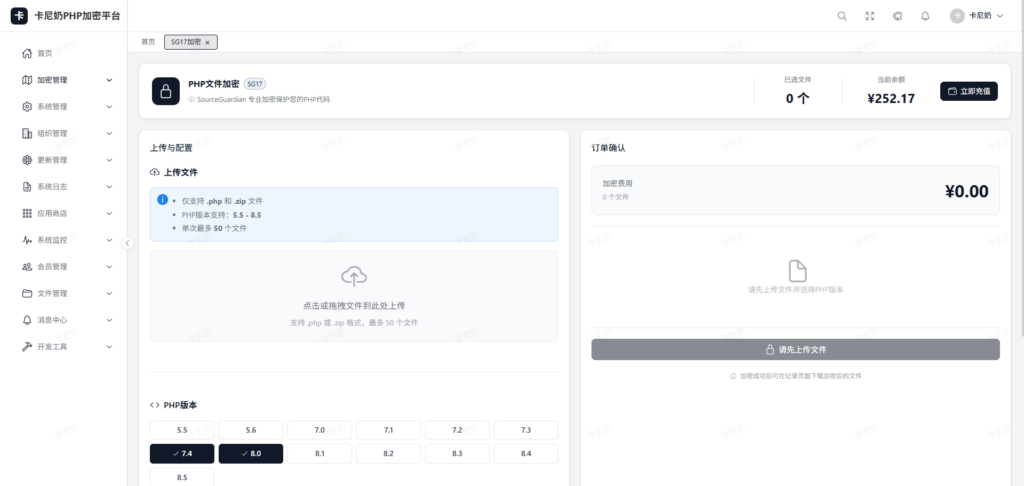Click the balance amount ¥252.17
The width and height of the screenshot is (1024, 486).
891,99
